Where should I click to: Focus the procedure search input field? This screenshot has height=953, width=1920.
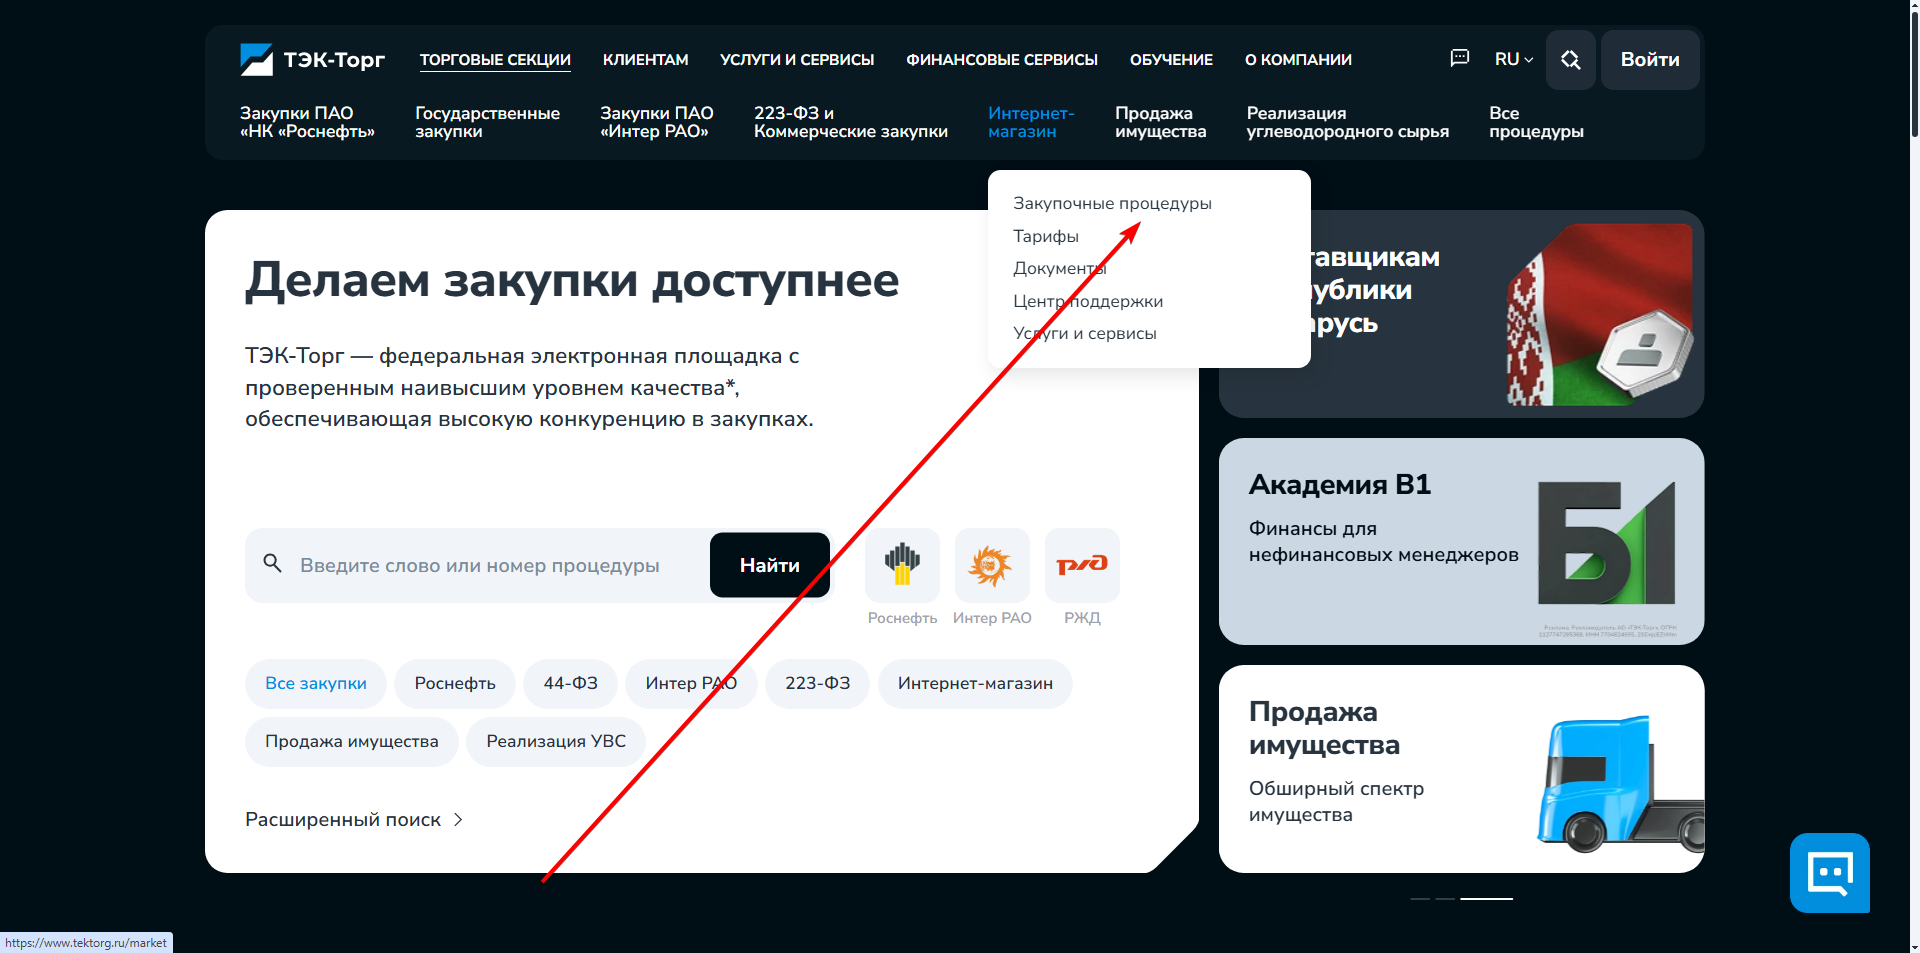[480, 565]
